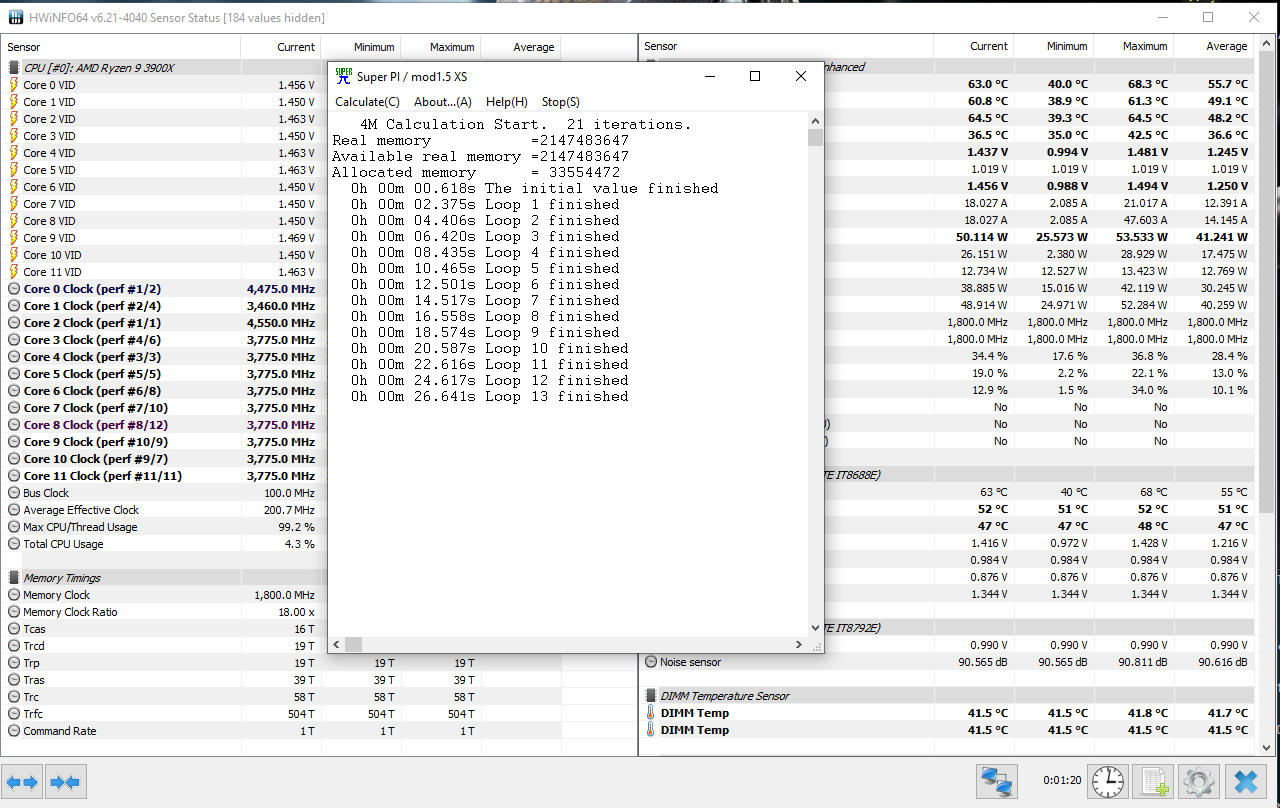Click the 99.2 % usage value
1280x808 pixels.
pyautogui.click(x=297, y=527)
